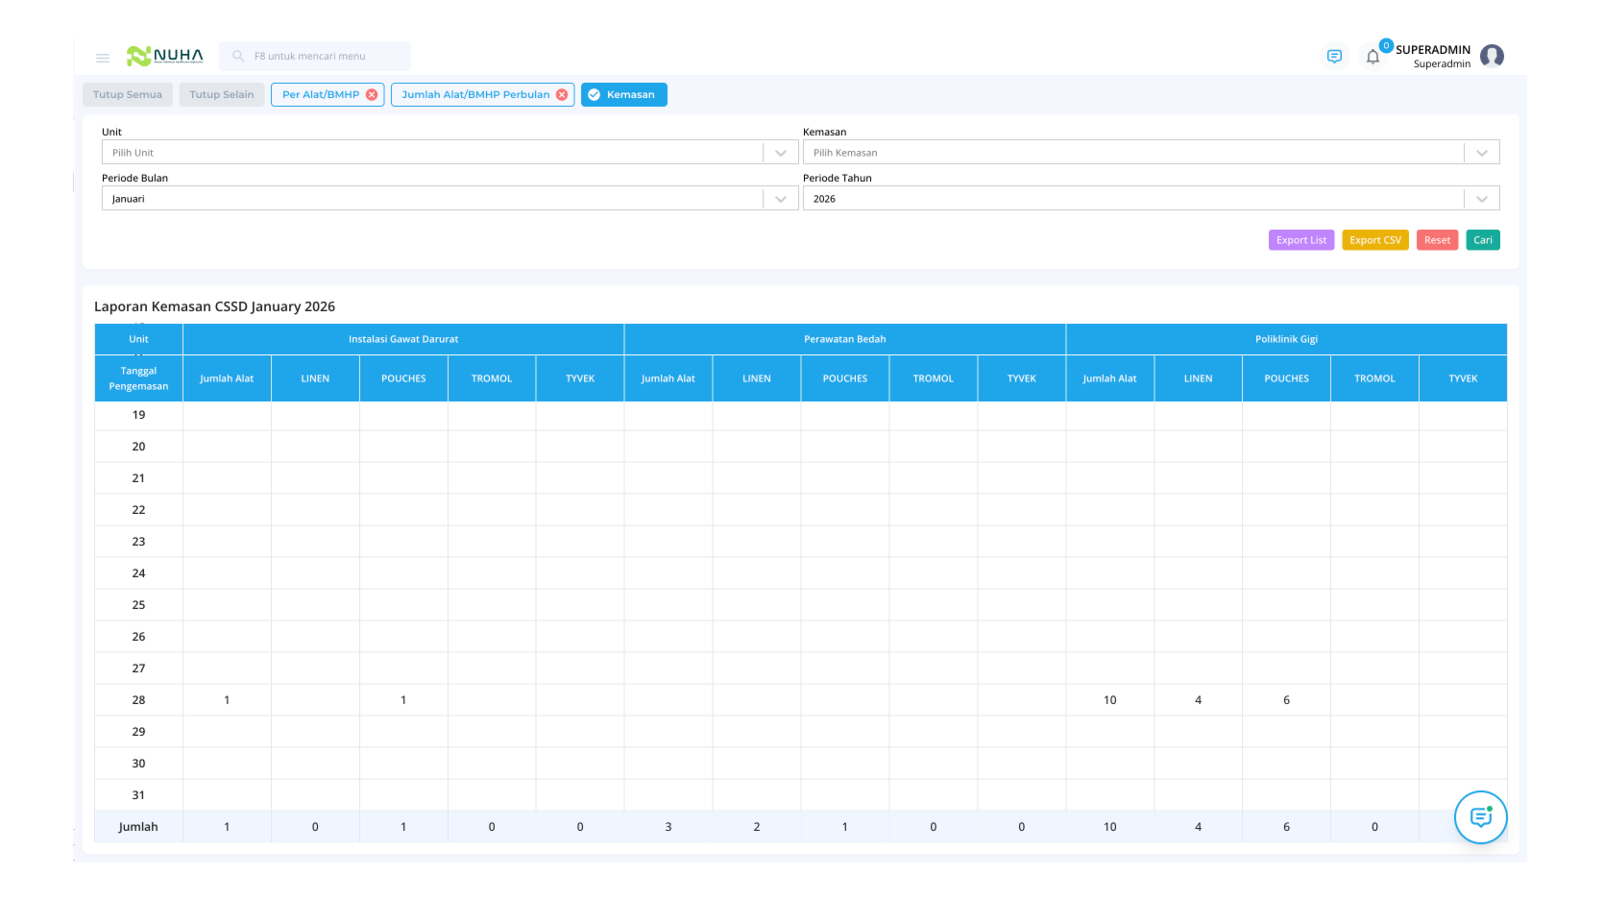Click value 6 in row 28
The height and width of the screenshot is (900, 1600).
[x=1286, y=700]
